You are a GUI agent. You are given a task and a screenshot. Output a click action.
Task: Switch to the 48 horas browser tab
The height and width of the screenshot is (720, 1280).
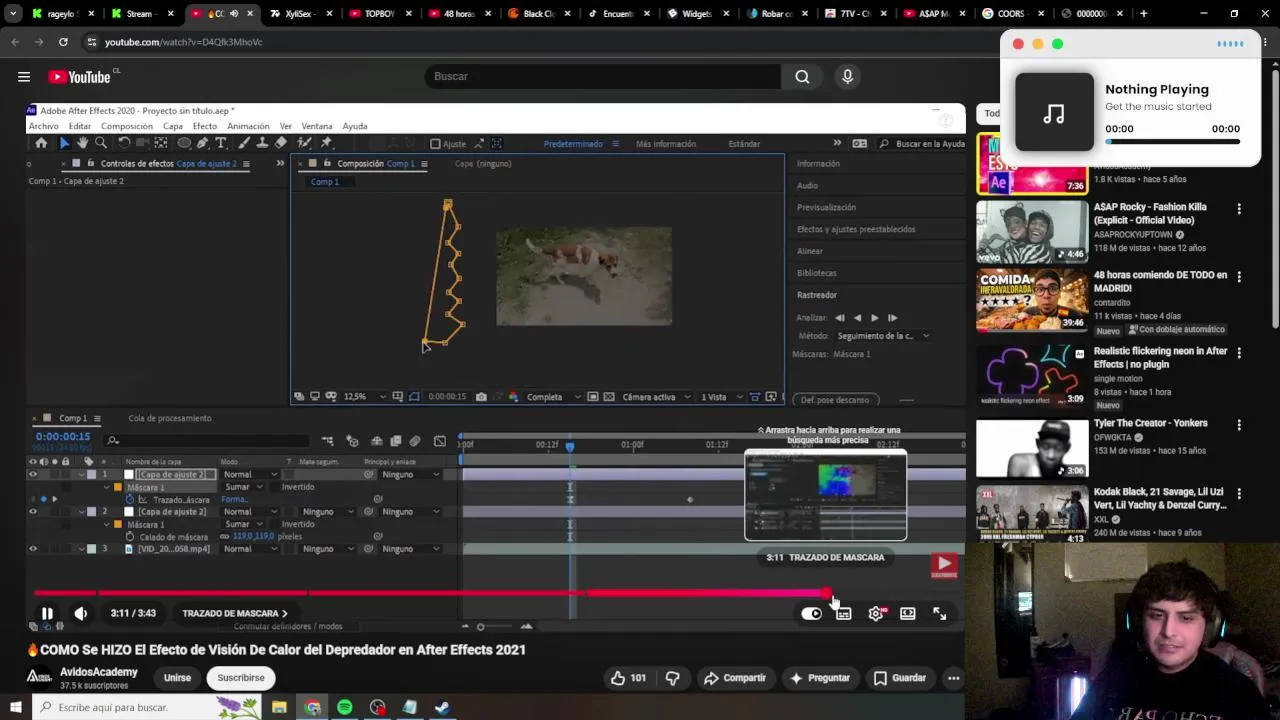[x=458, y=14]
